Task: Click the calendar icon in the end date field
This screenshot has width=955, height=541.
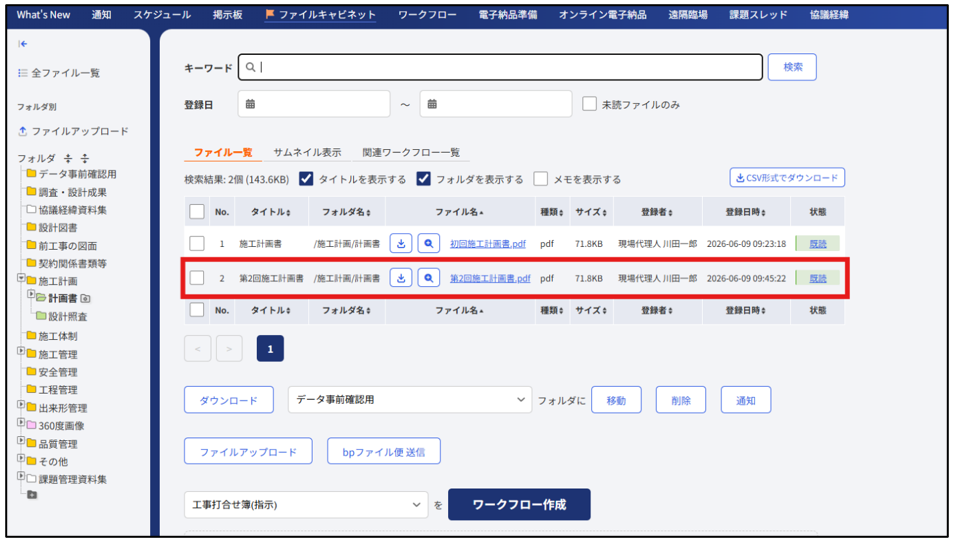Action: click(432, 104)
